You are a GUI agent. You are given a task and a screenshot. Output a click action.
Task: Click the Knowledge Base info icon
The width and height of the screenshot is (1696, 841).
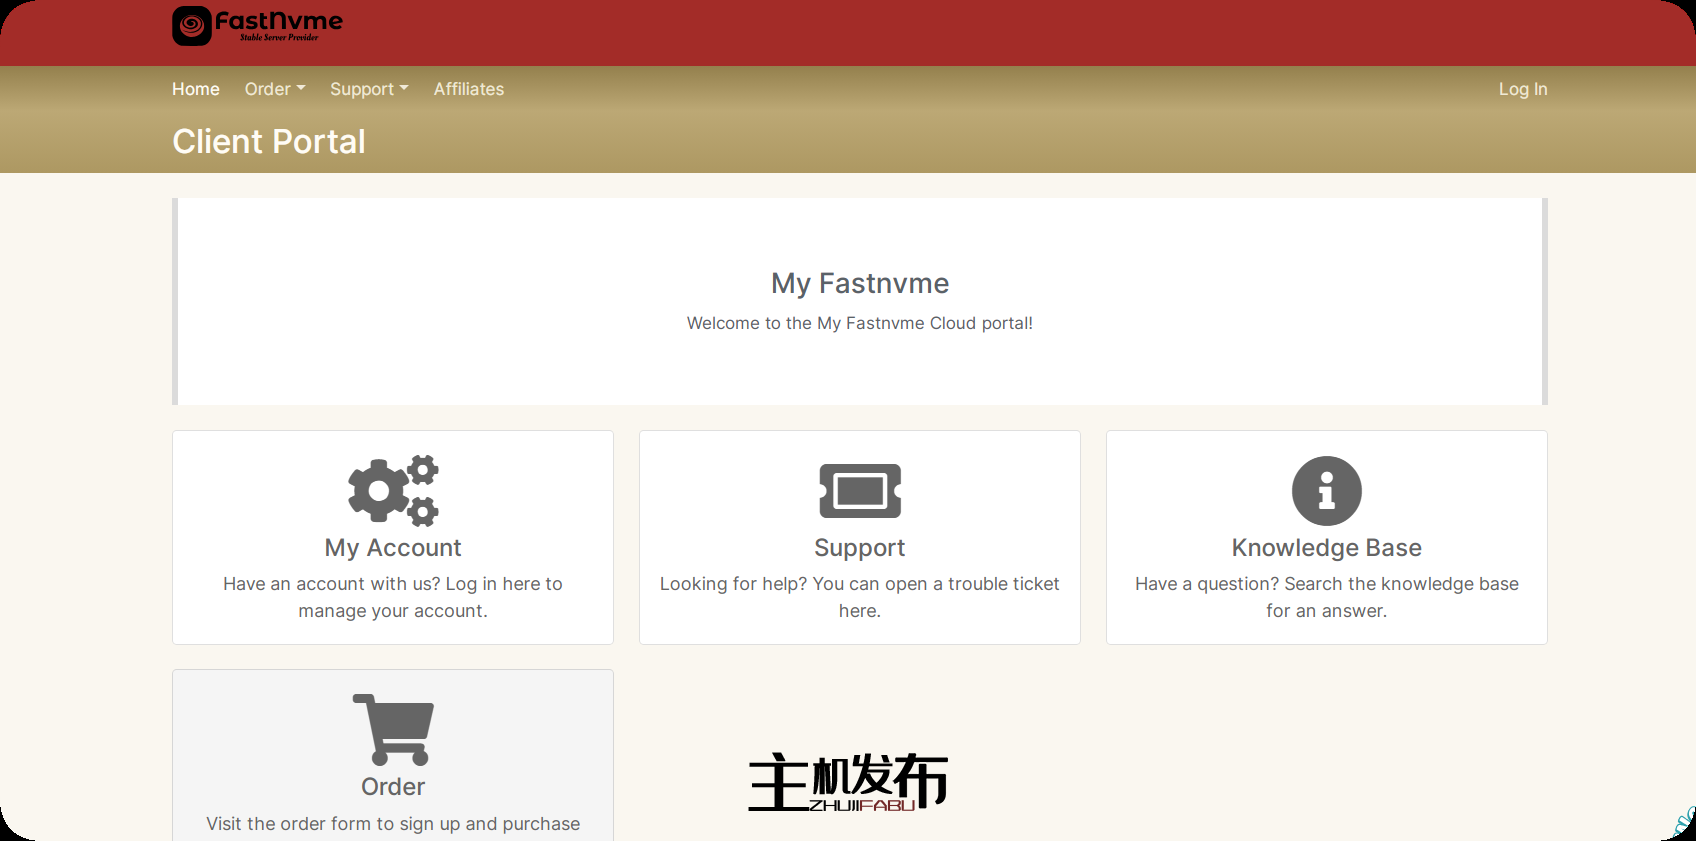pos(1326,490)
